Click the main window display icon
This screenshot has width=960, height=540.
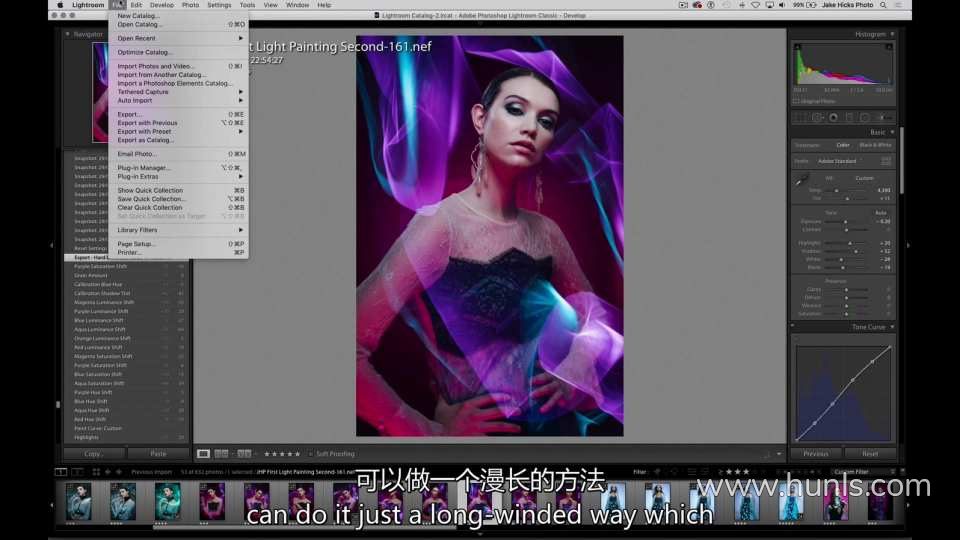click(61, 471)
